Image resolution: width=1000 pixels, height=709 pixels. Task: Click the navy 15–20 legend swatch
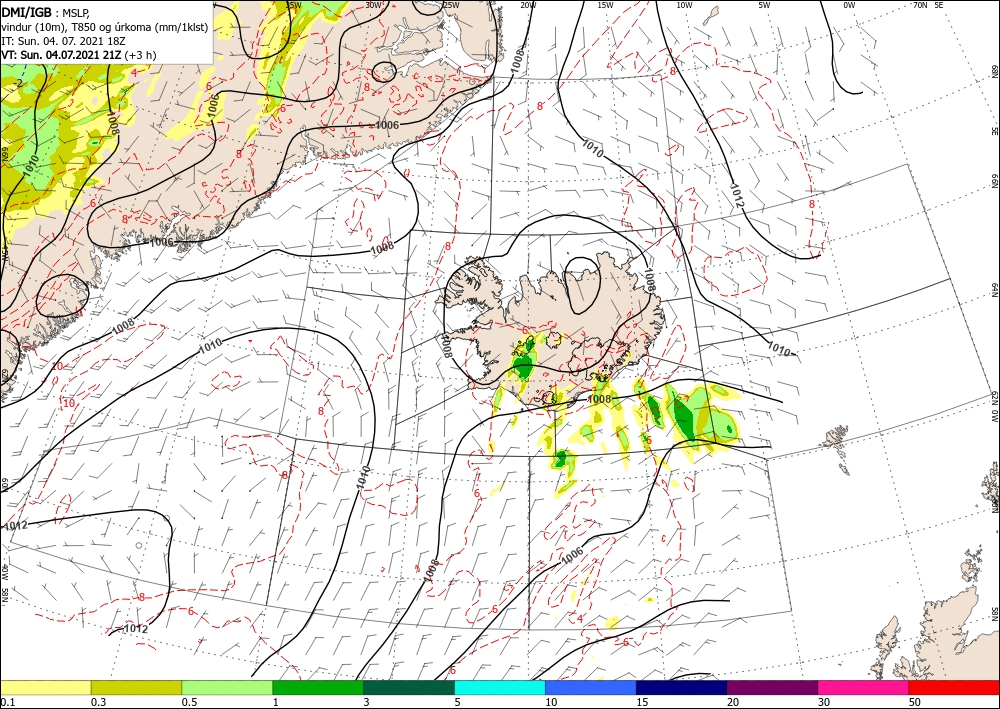coord(682,687)
